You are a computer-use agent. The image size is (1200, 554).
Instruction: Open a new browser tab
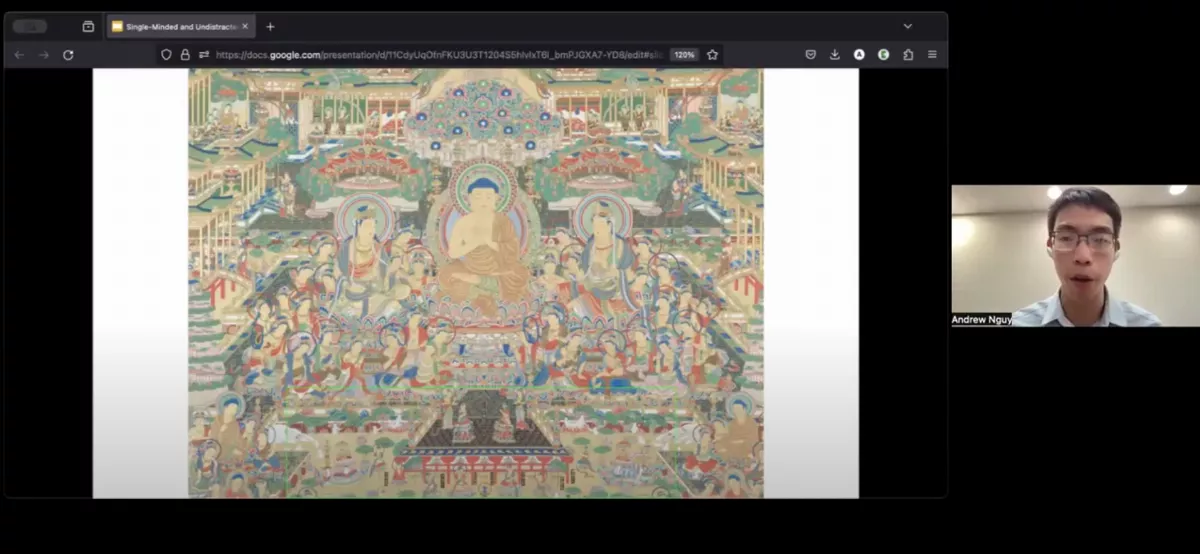(x=270, y=26)
